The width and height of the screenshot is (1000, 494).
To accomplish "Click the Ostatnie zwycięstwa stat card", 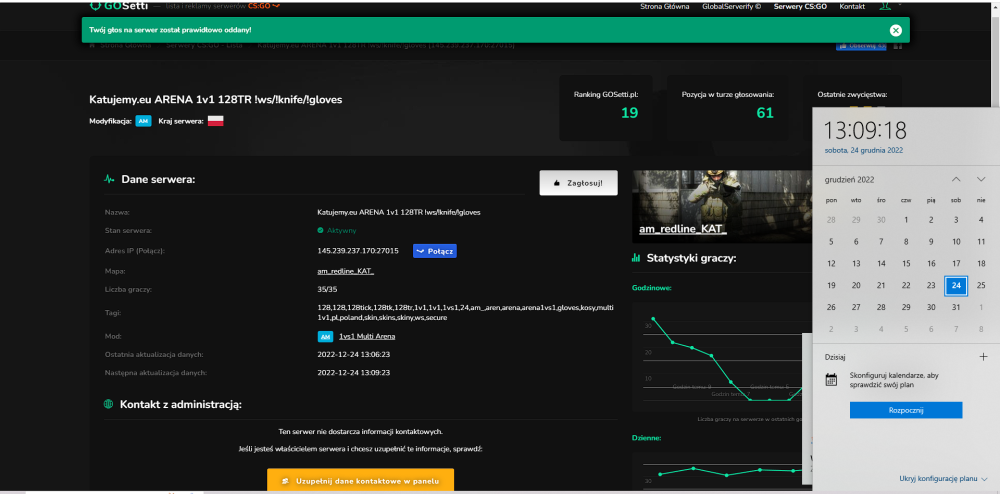I will (852, 92).
